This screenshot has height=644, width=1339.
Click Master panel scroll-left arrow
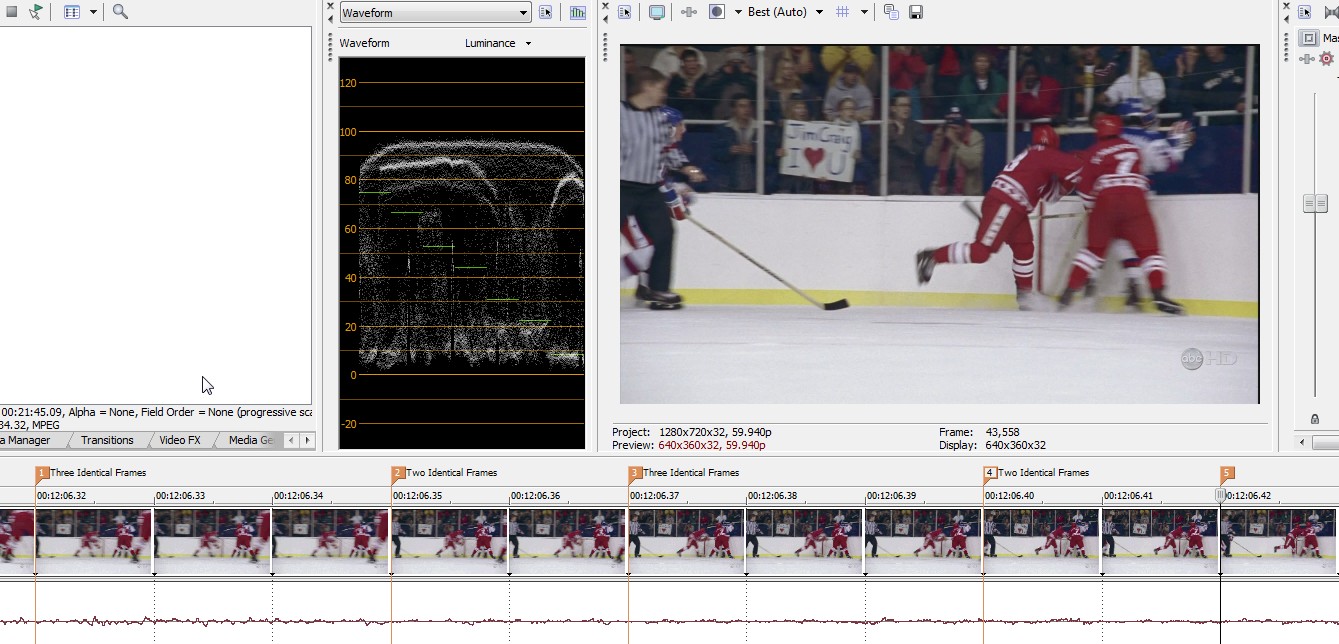tap(1303, 441)
